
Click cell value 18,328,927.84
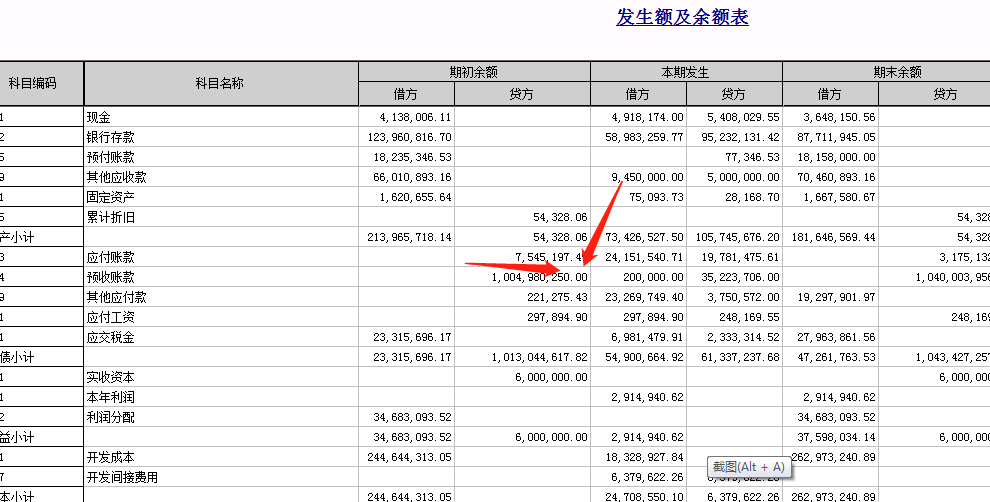pyautogui.click(x=645, y=457)
